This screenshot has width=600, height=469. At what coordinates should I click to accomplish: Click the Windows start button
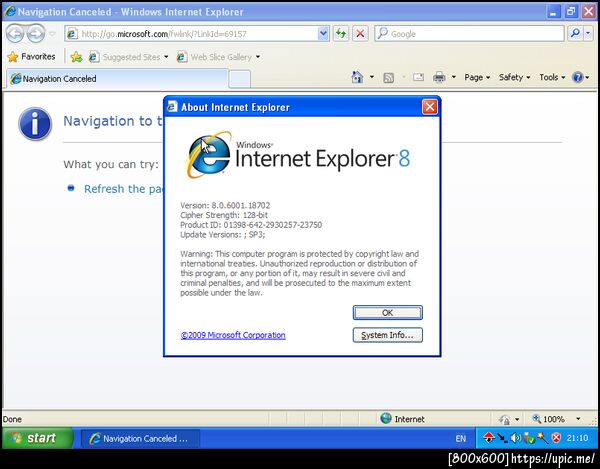pos(38,438)
